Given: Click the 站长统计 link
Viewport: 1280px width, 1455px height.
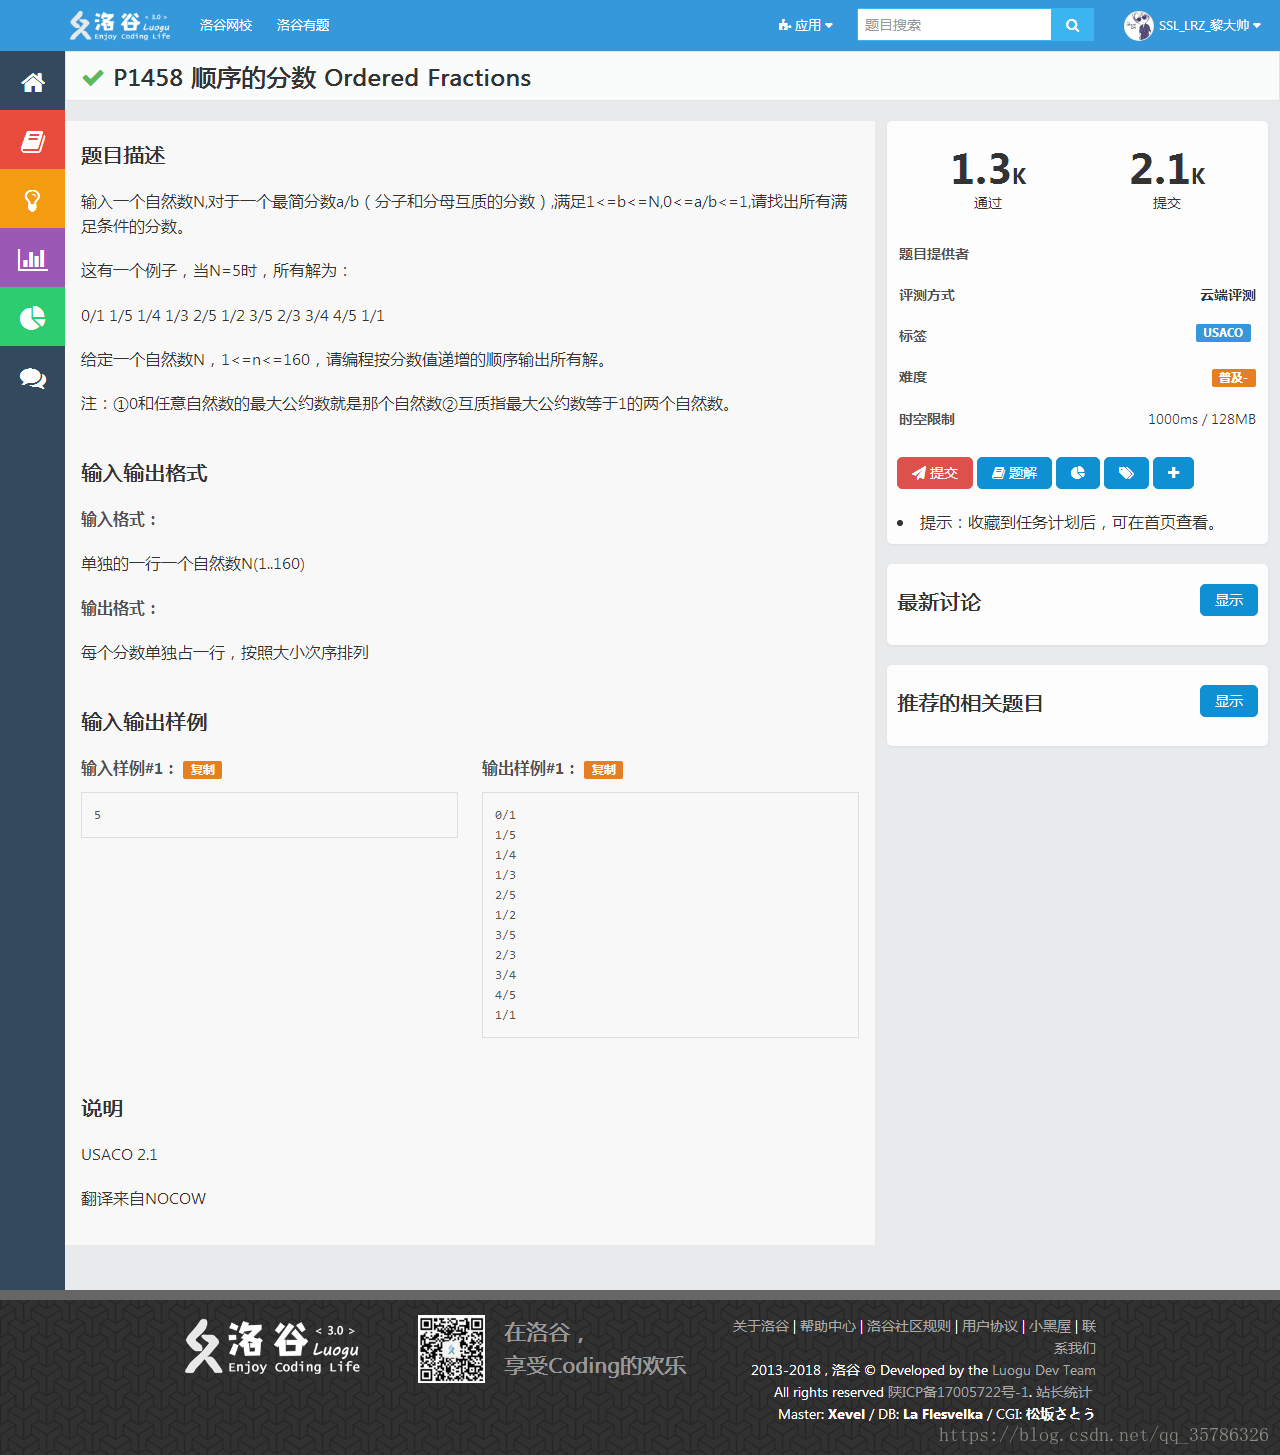Looking at the screenshot, I should tap(1064, 1392).
